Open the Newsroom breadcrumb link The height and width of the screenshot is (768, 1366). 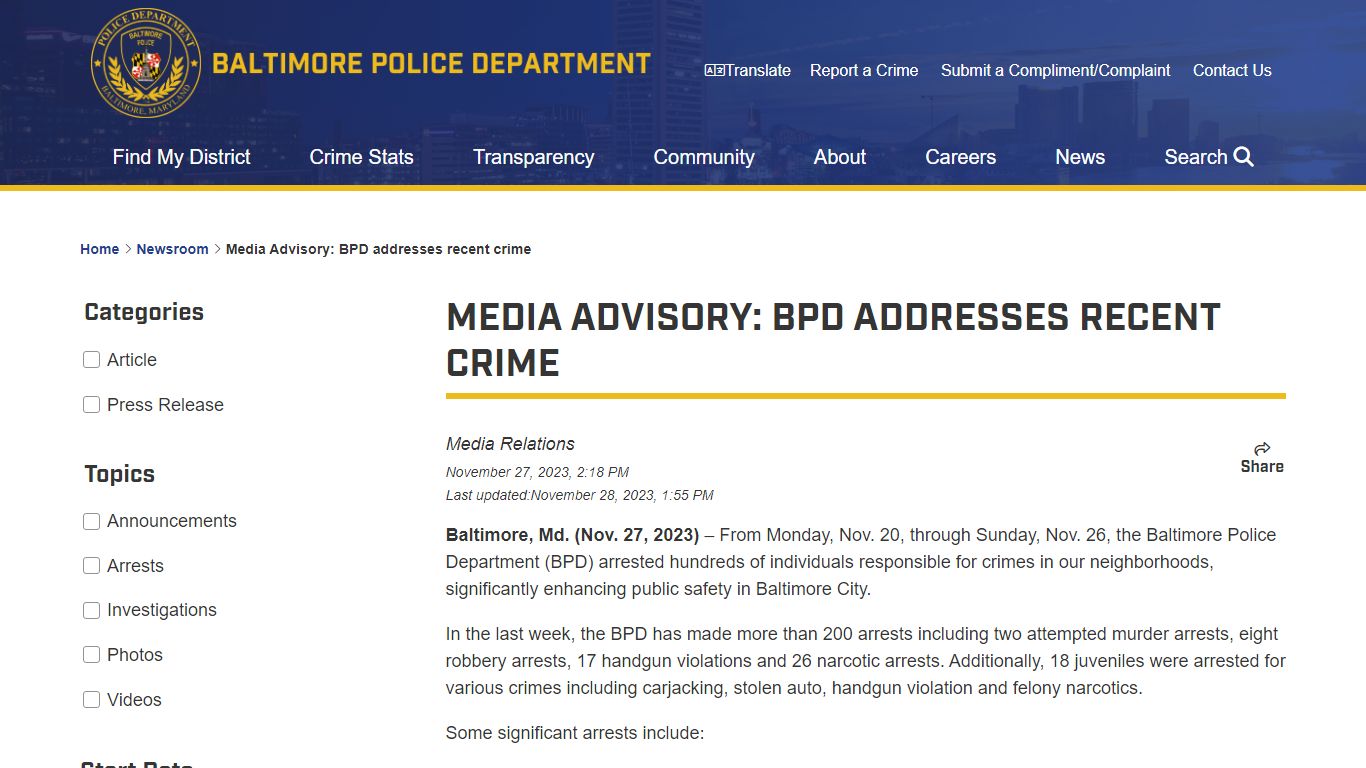click(x=172, y=249)
